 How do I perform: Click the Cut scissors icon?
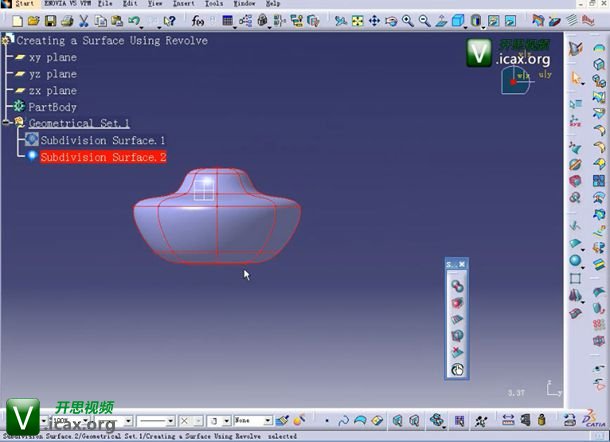[83, 20]
